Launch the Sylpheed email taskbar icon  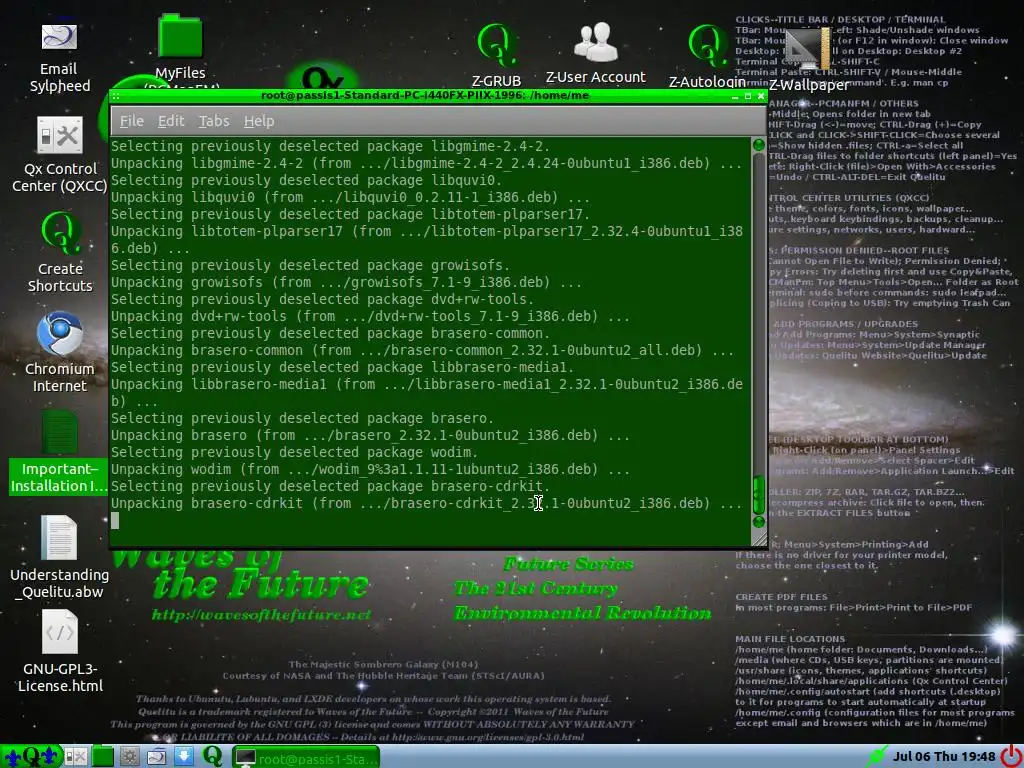click(156, 757)
